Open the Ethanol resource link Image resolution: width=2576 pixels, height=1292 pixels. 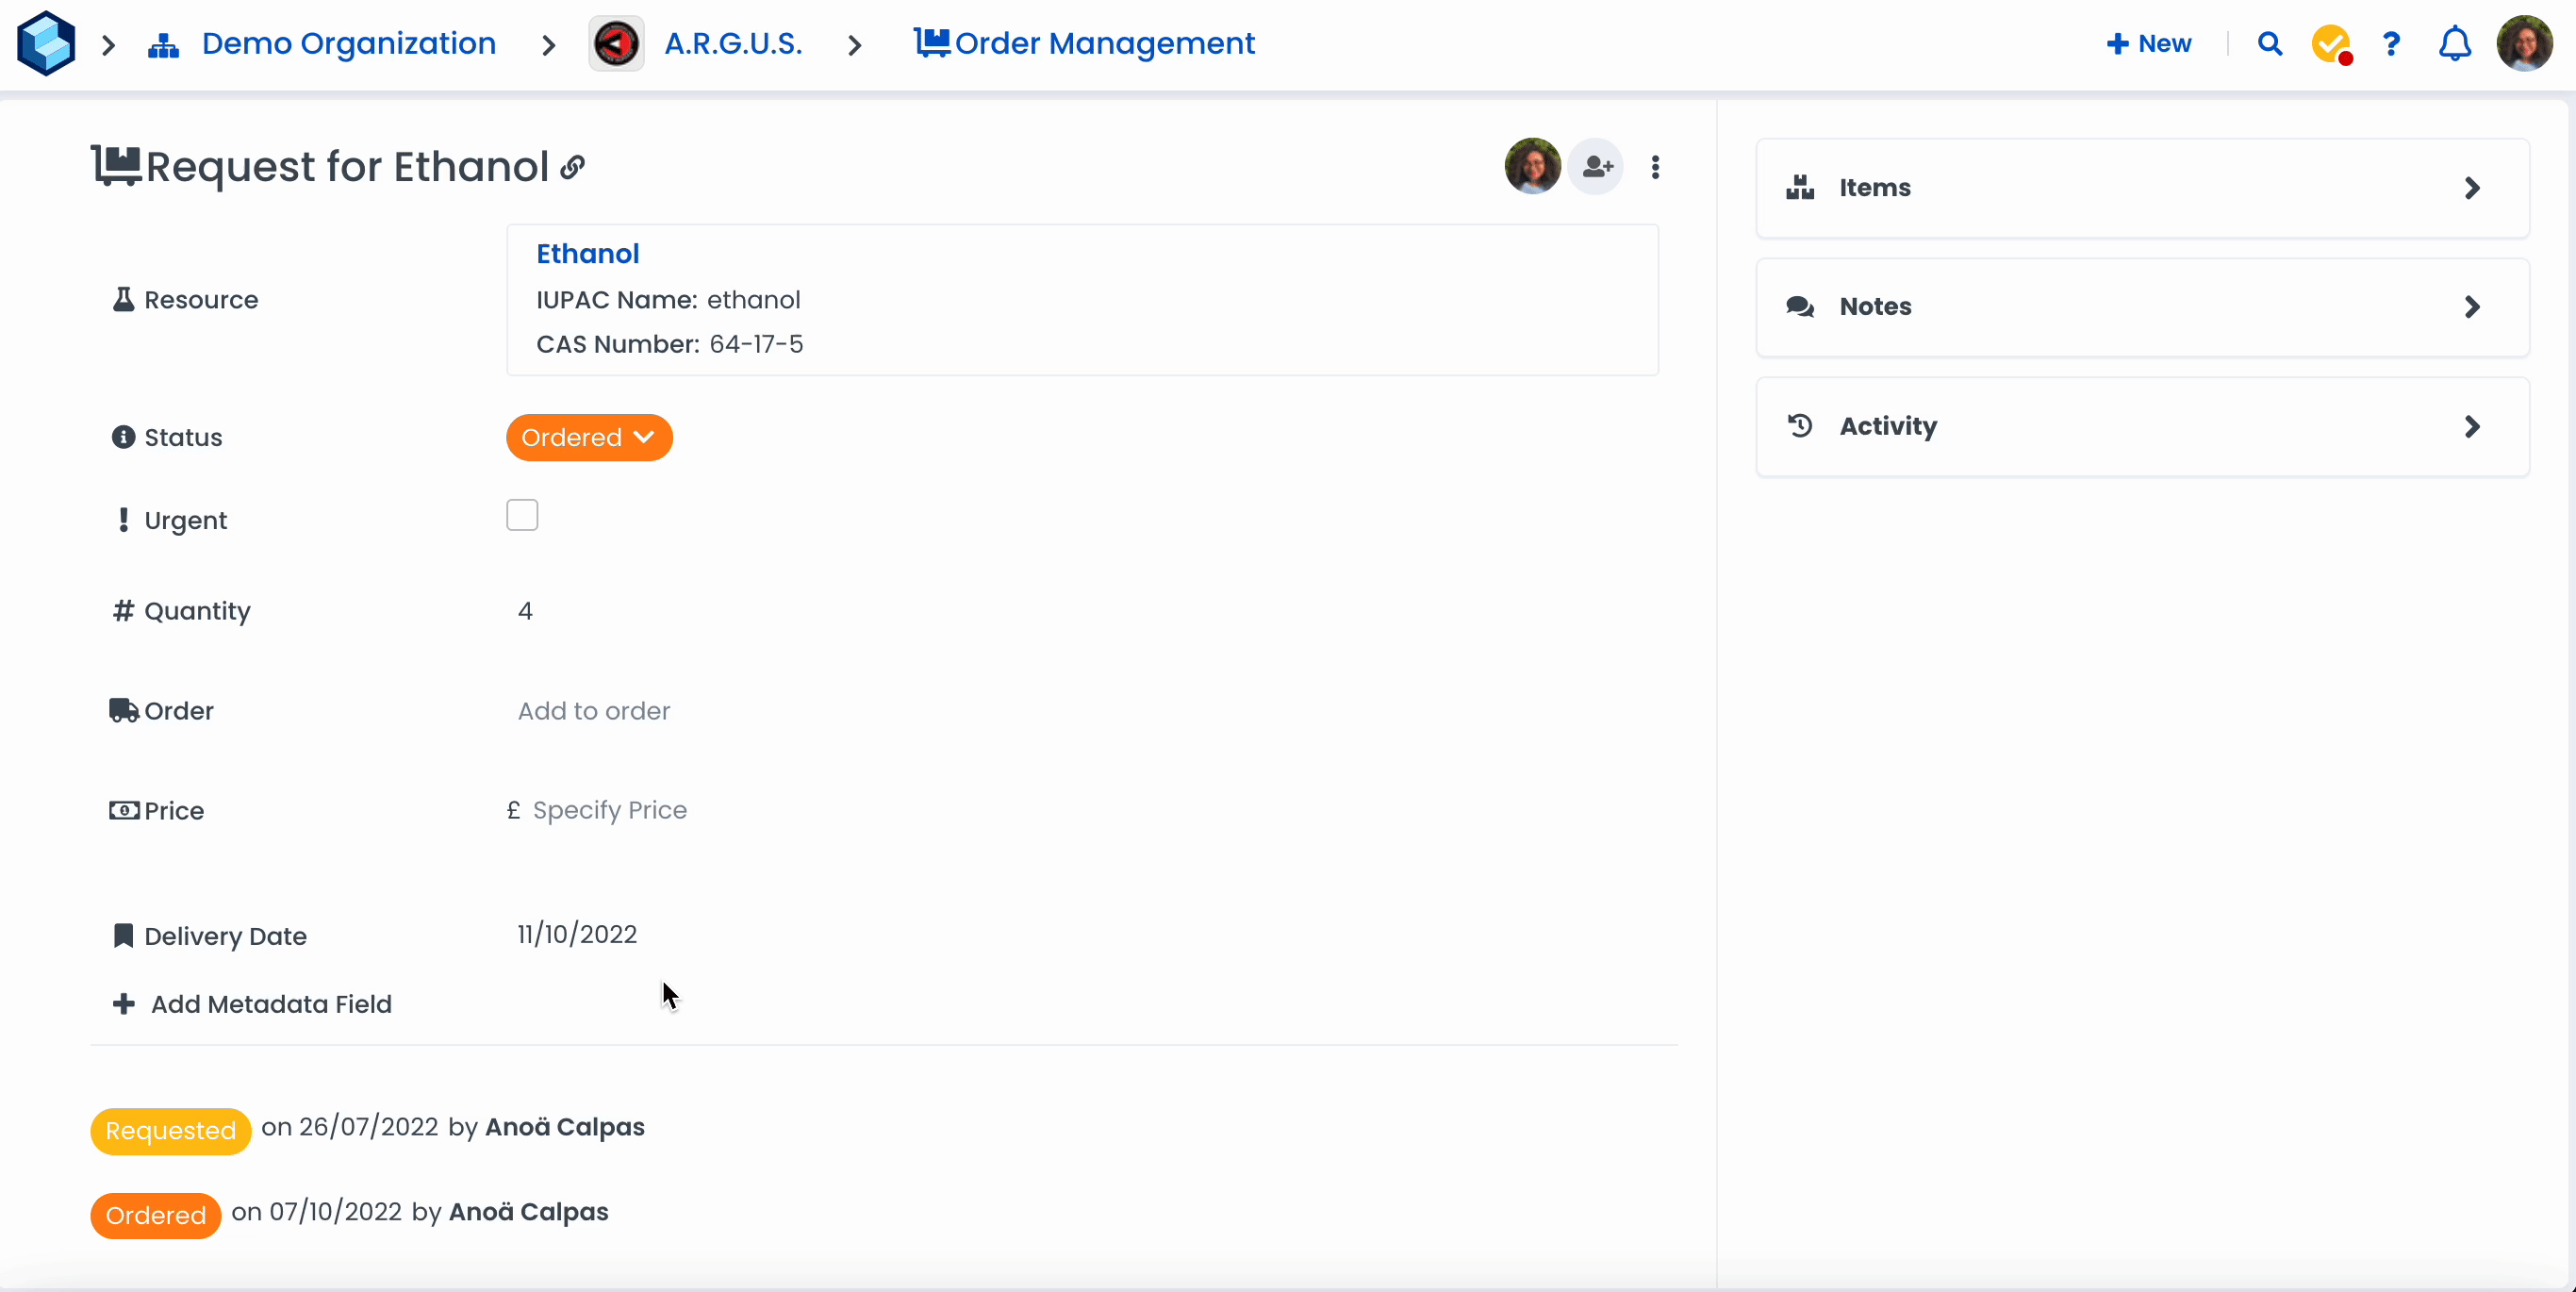587,254
